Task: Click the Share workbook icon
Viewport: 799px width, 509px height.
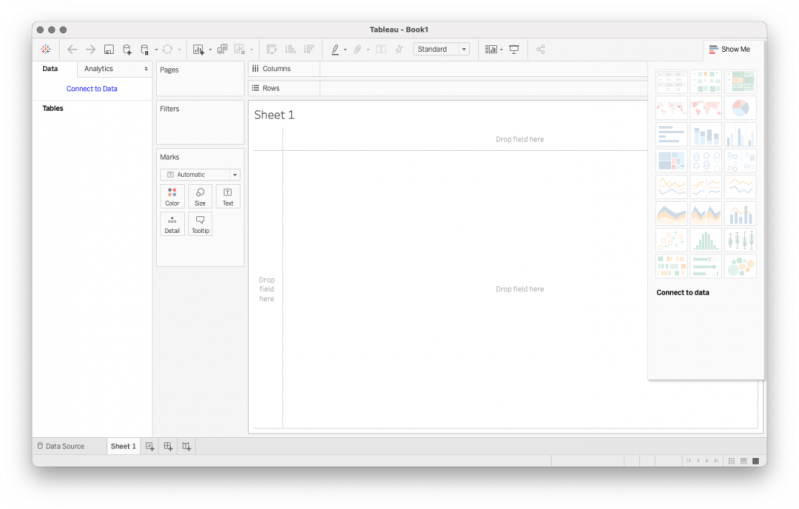Action: coord(541,49)
